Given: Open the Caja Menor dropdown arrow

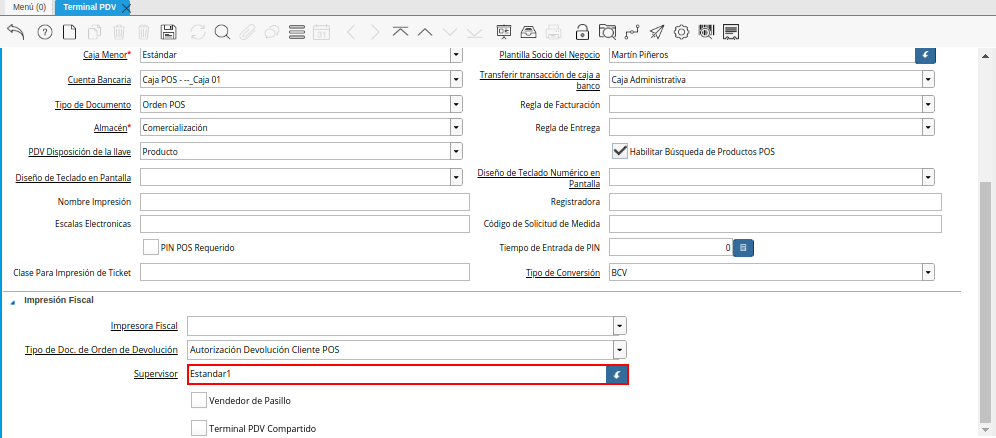Looking at the screenshot, I should (456, 55).
